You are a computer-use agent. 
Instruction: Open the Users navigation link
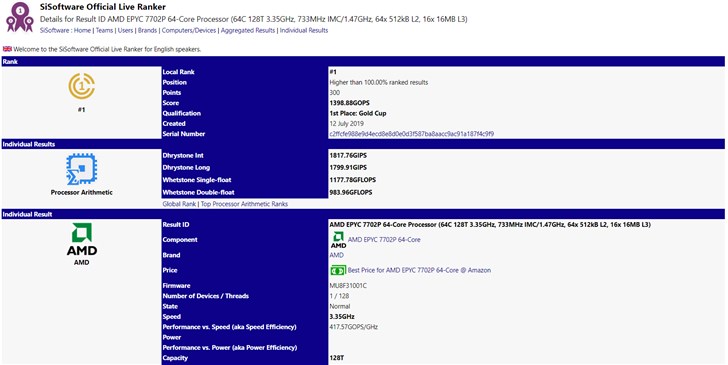pos(125,30)
